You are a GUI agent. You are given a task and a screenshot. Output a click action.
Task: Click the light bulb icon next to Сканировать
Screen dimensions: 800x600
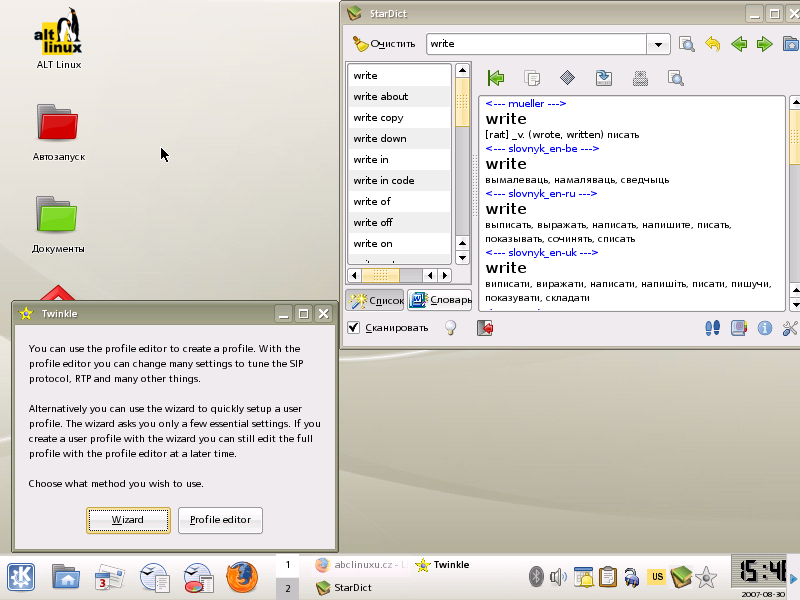click(x=450, y=328)
